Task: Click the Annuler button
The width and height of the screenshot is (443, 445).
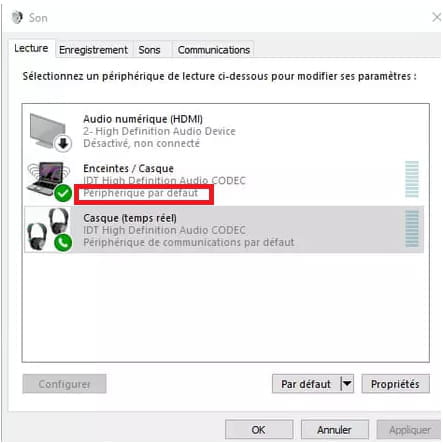Action: 334,429
